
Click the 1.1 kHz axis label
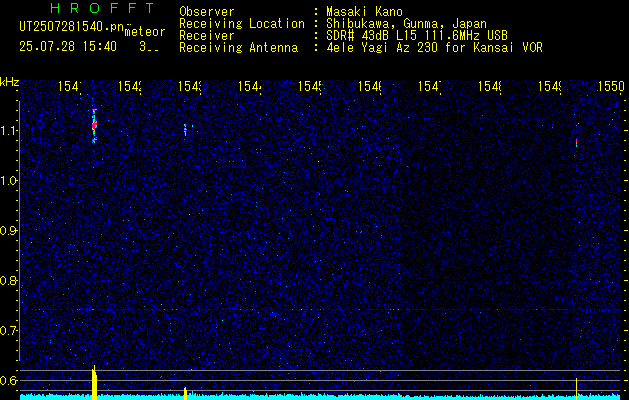coord(9,131)
